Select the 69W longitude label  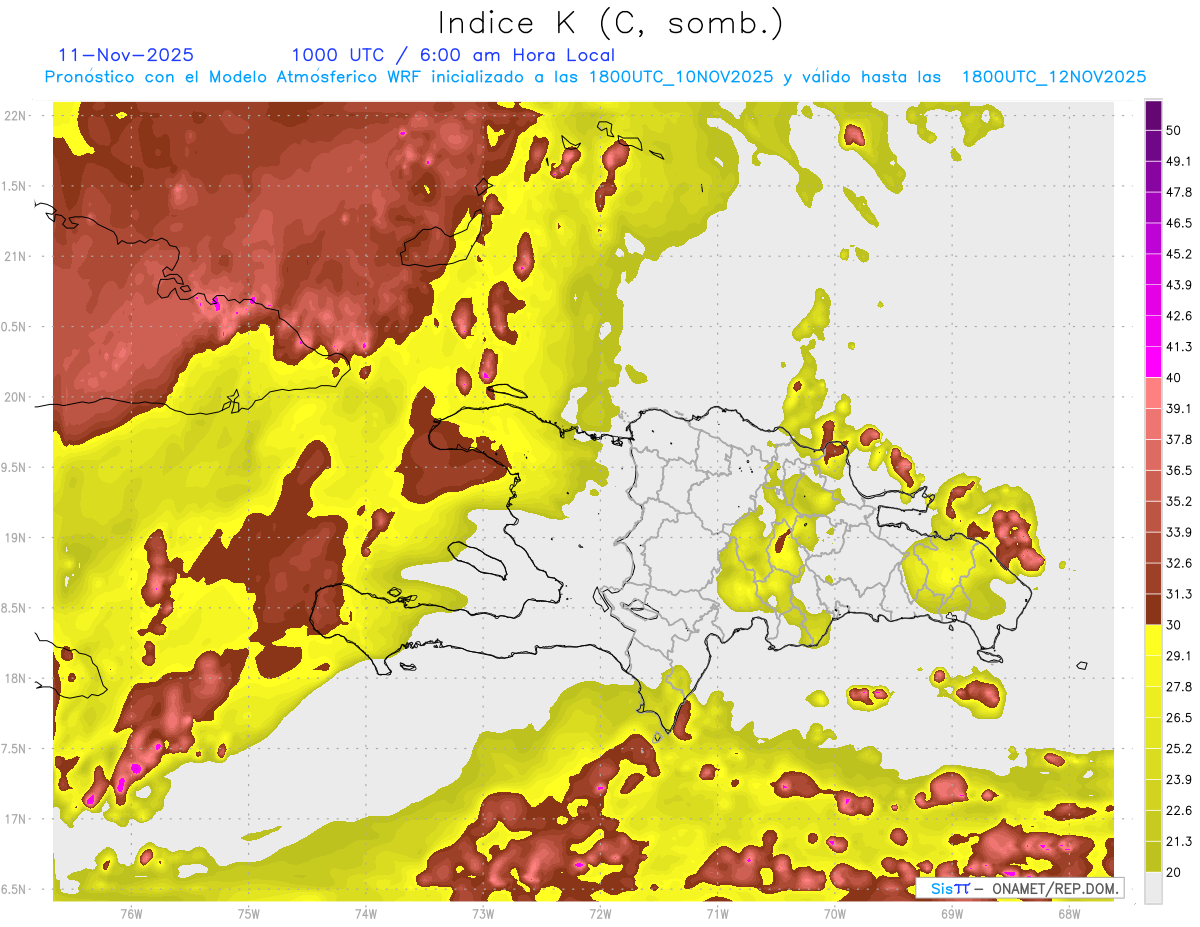click(x=951, y=914)
